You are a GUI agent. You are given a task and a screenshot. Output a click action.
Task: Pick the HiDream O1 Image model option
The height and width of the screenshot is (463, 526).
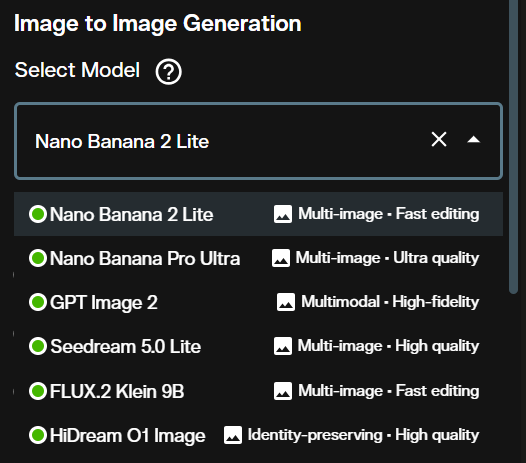click(258, 435)
